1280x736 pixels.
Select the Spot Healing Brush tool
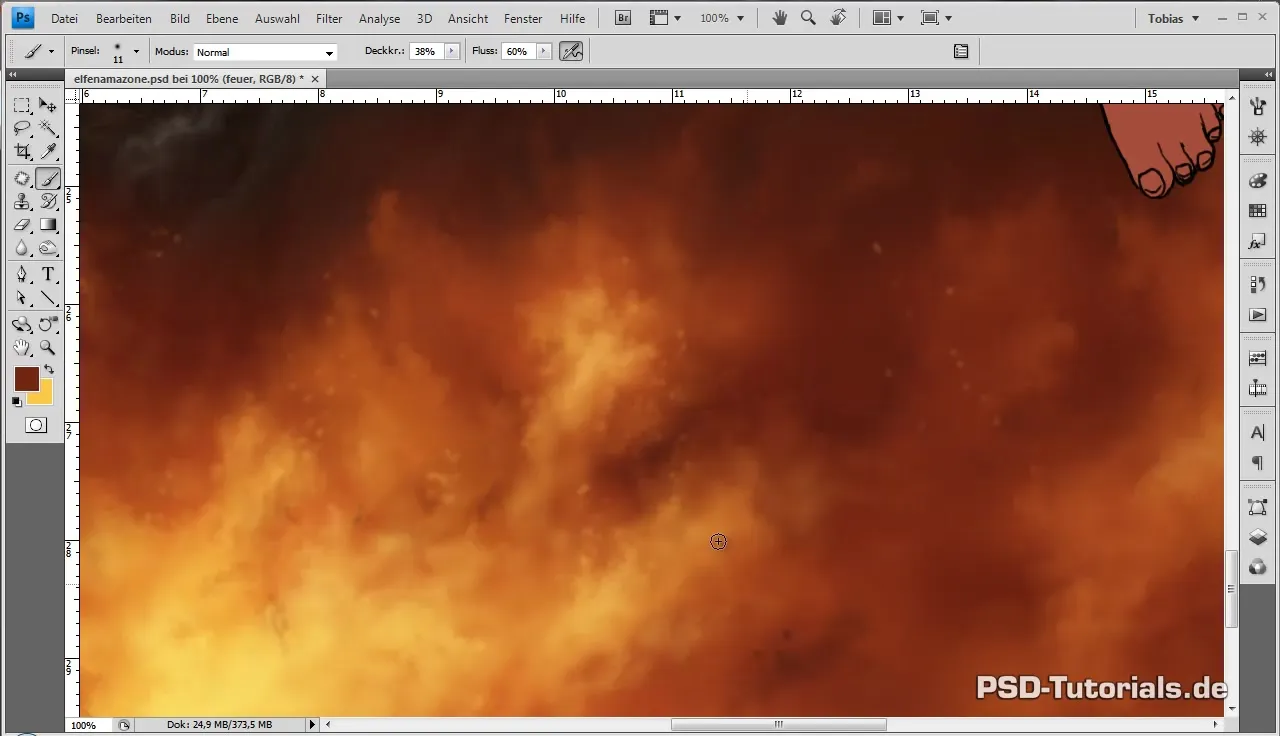coord(21,178)
